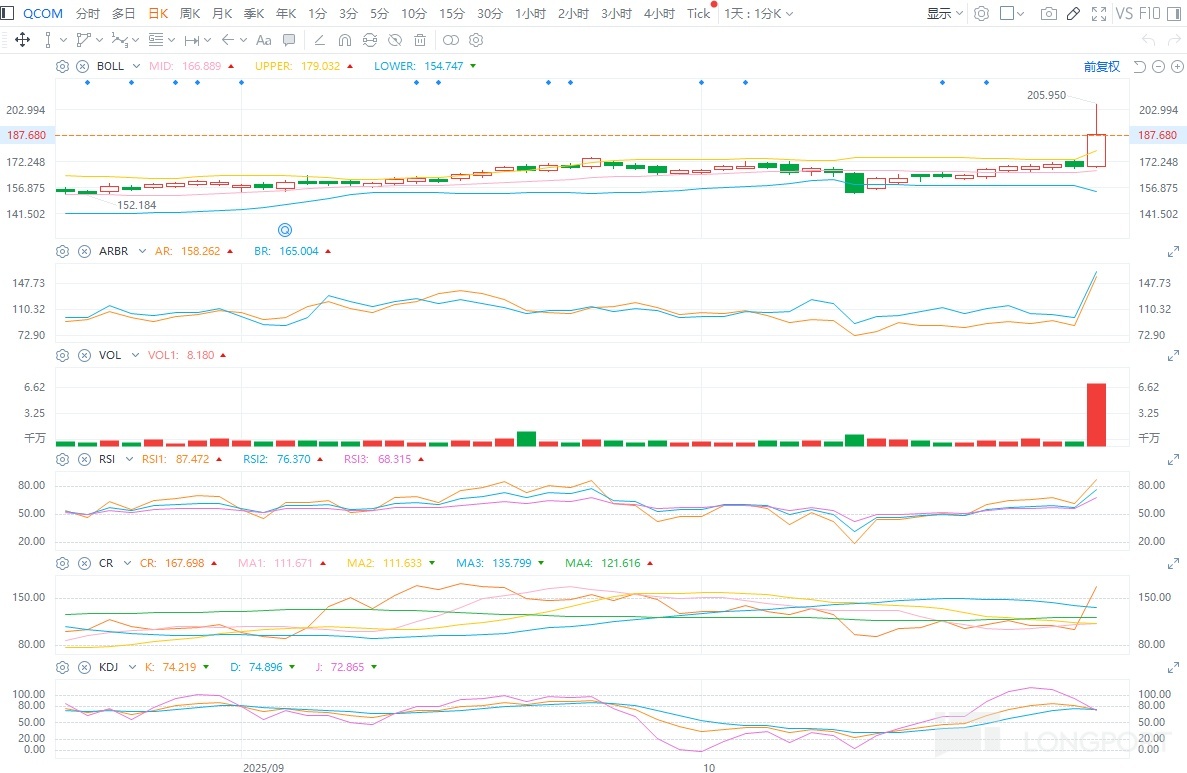This screenshot has width=1187, height=773.
Task: Click the 前复权 adjustment link
Action: [x=1101, y=67]
